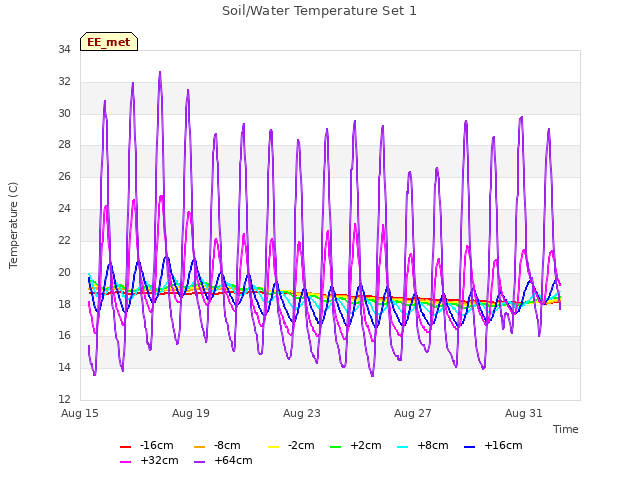640x480 pixels.
Task: Click the 14 y-axis tick label
Action: click(64, 368)
